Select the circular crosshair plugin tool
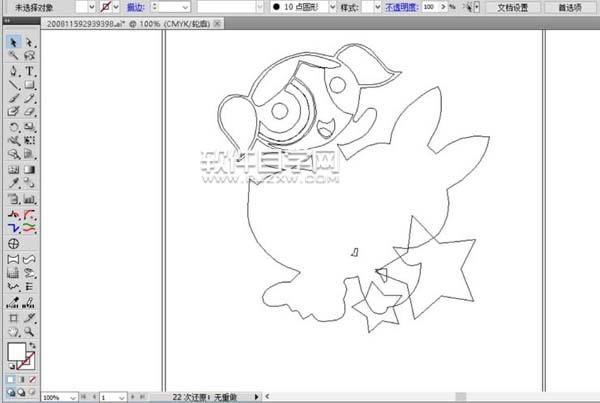The width and height of the screenshot is (600, 403). point(13,244)
